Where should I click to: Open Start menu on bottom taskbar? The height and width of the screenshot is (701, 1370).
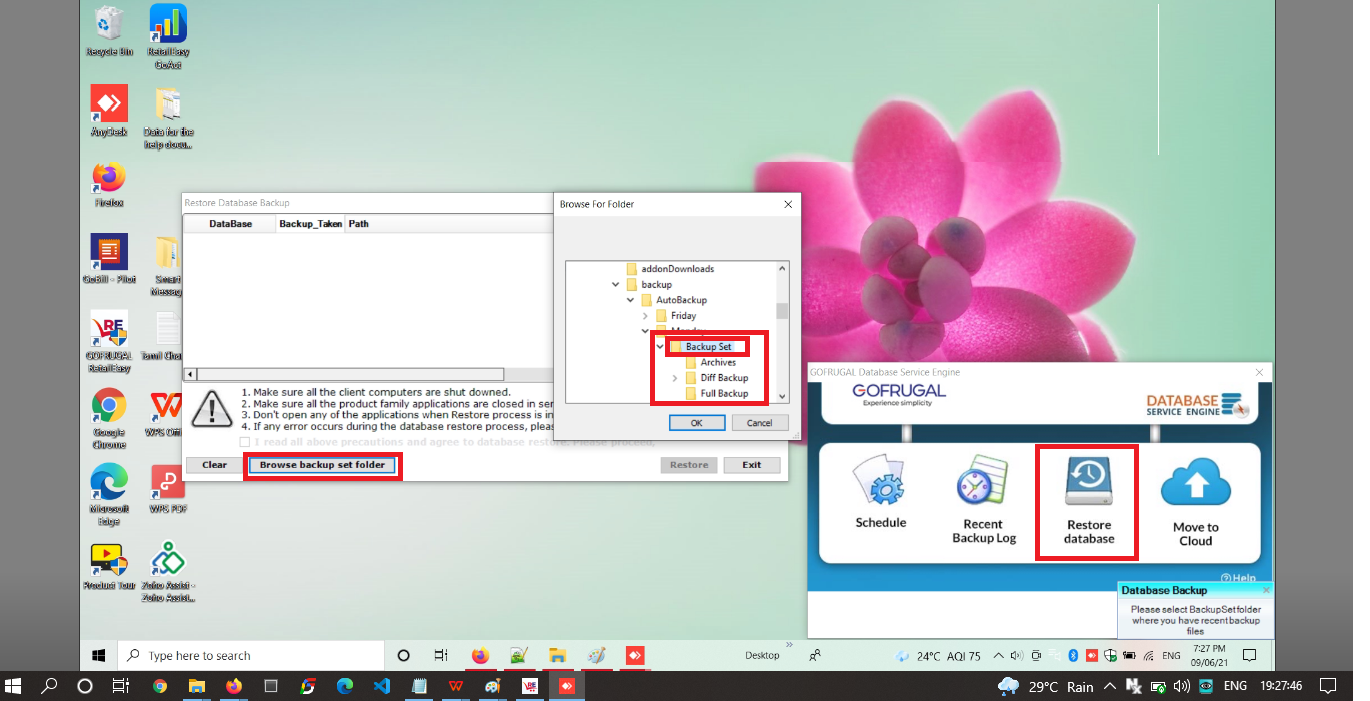pyautogui.click(x=14, y=687)
